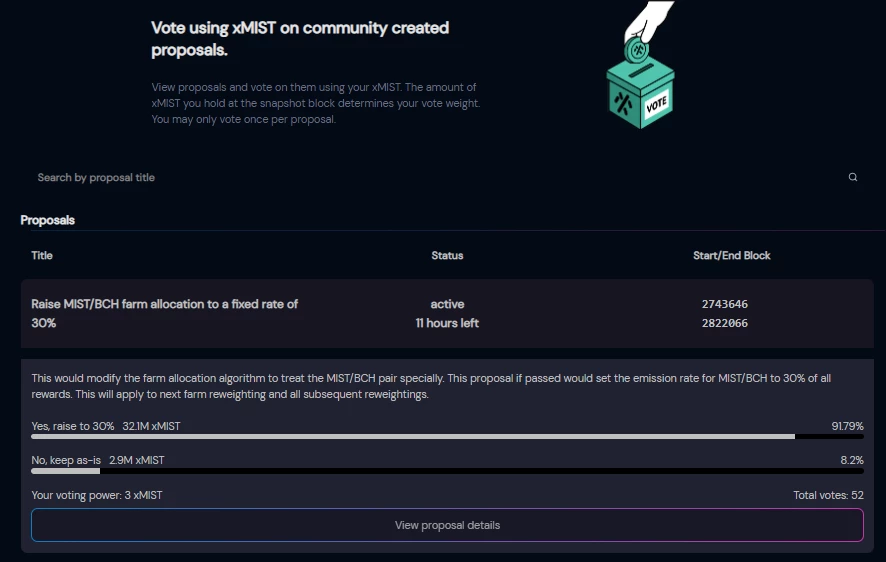Click start block number 2743646

(724, 304)
